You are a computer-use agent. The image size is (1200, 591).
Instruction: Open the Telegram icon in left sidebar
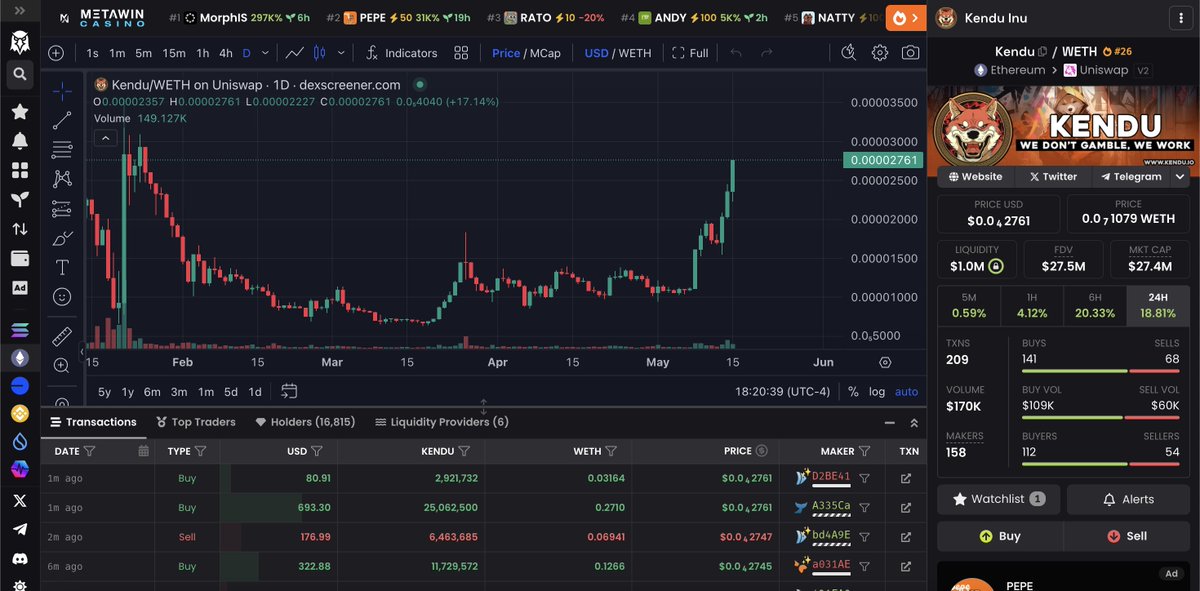pos(19,529)
